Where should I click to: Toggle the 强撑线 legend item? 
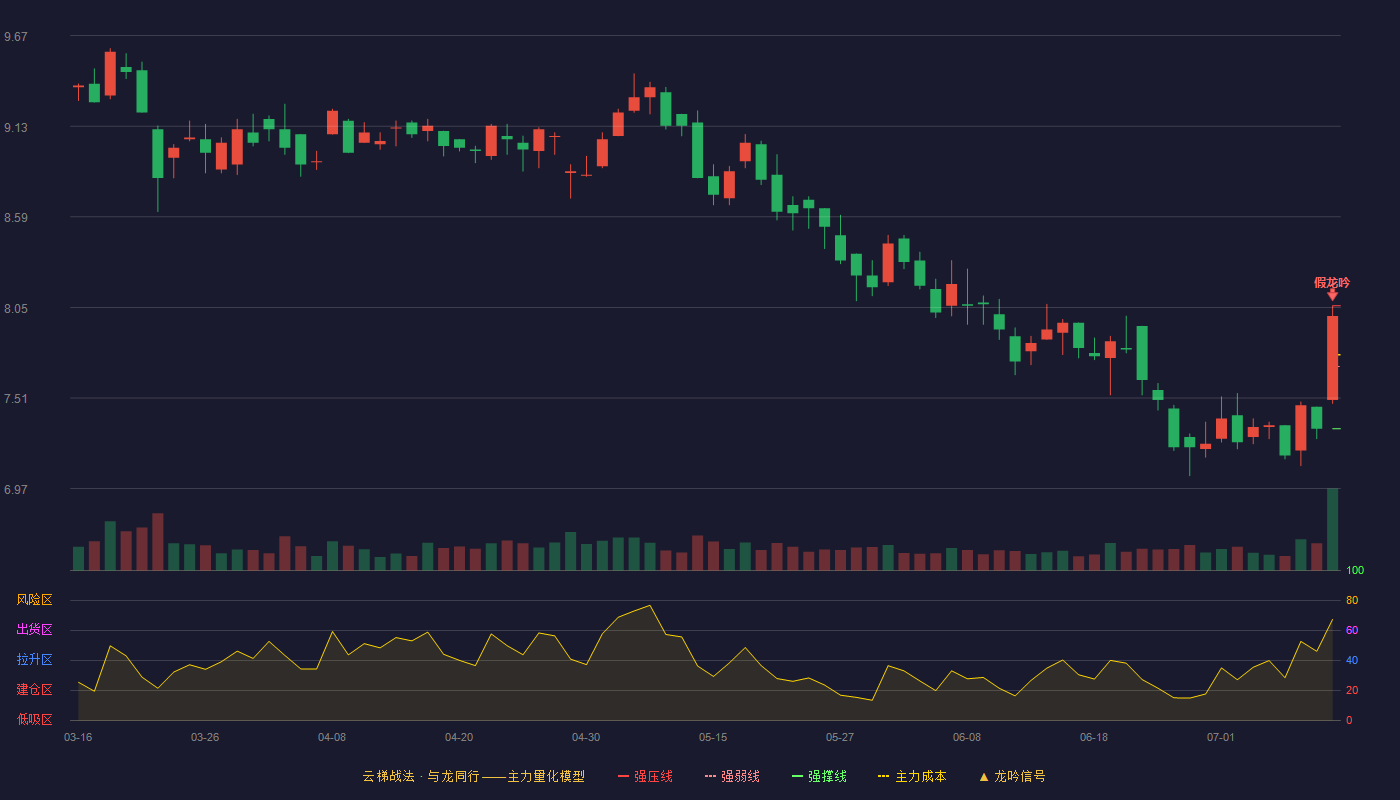tap(819, 776)
